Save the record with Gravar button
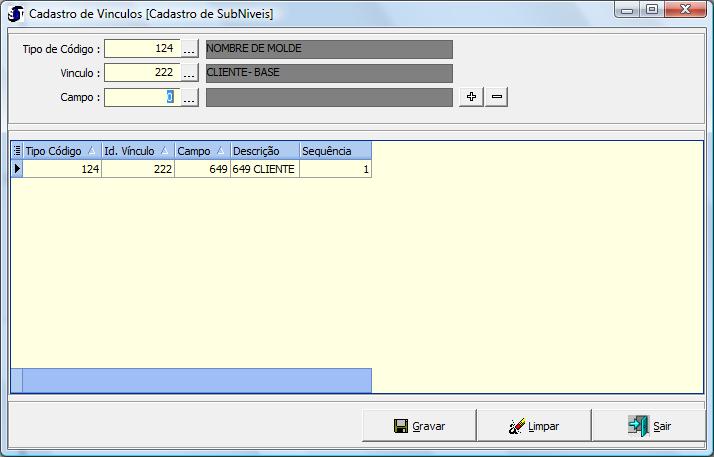 click(419, 426)
